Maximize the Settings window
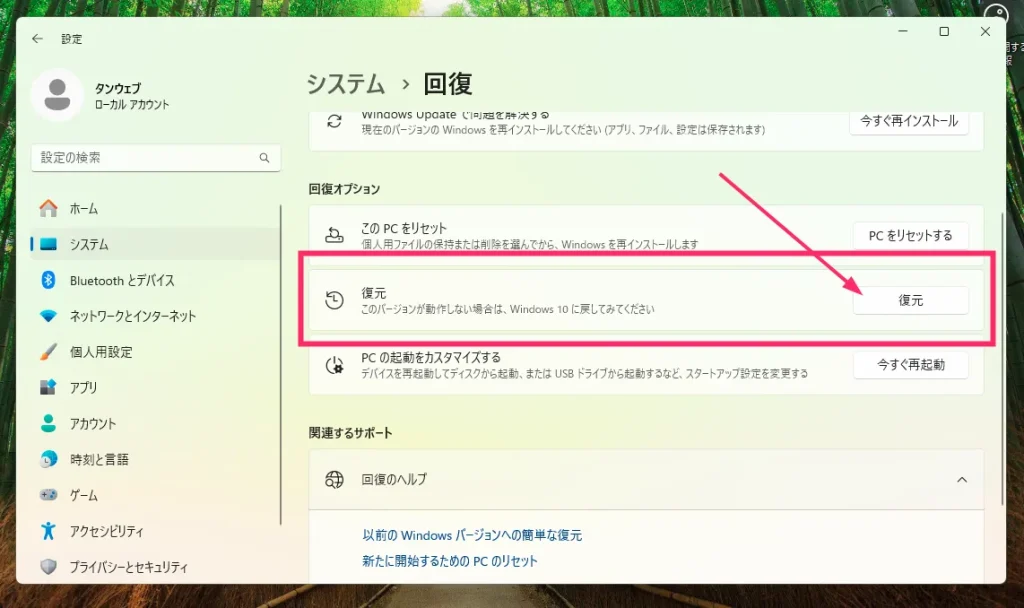 tap(944, 31)
